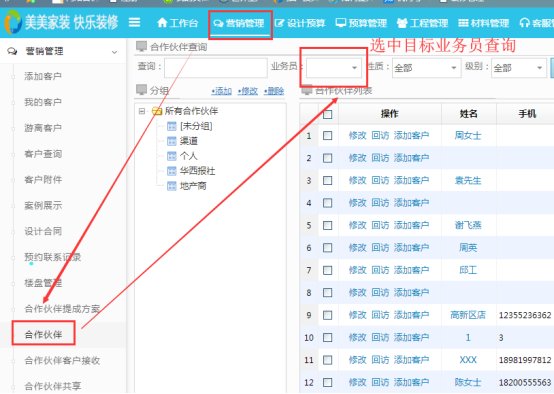Select 添加客户 in the sidebar

click(x=43, y=76)
